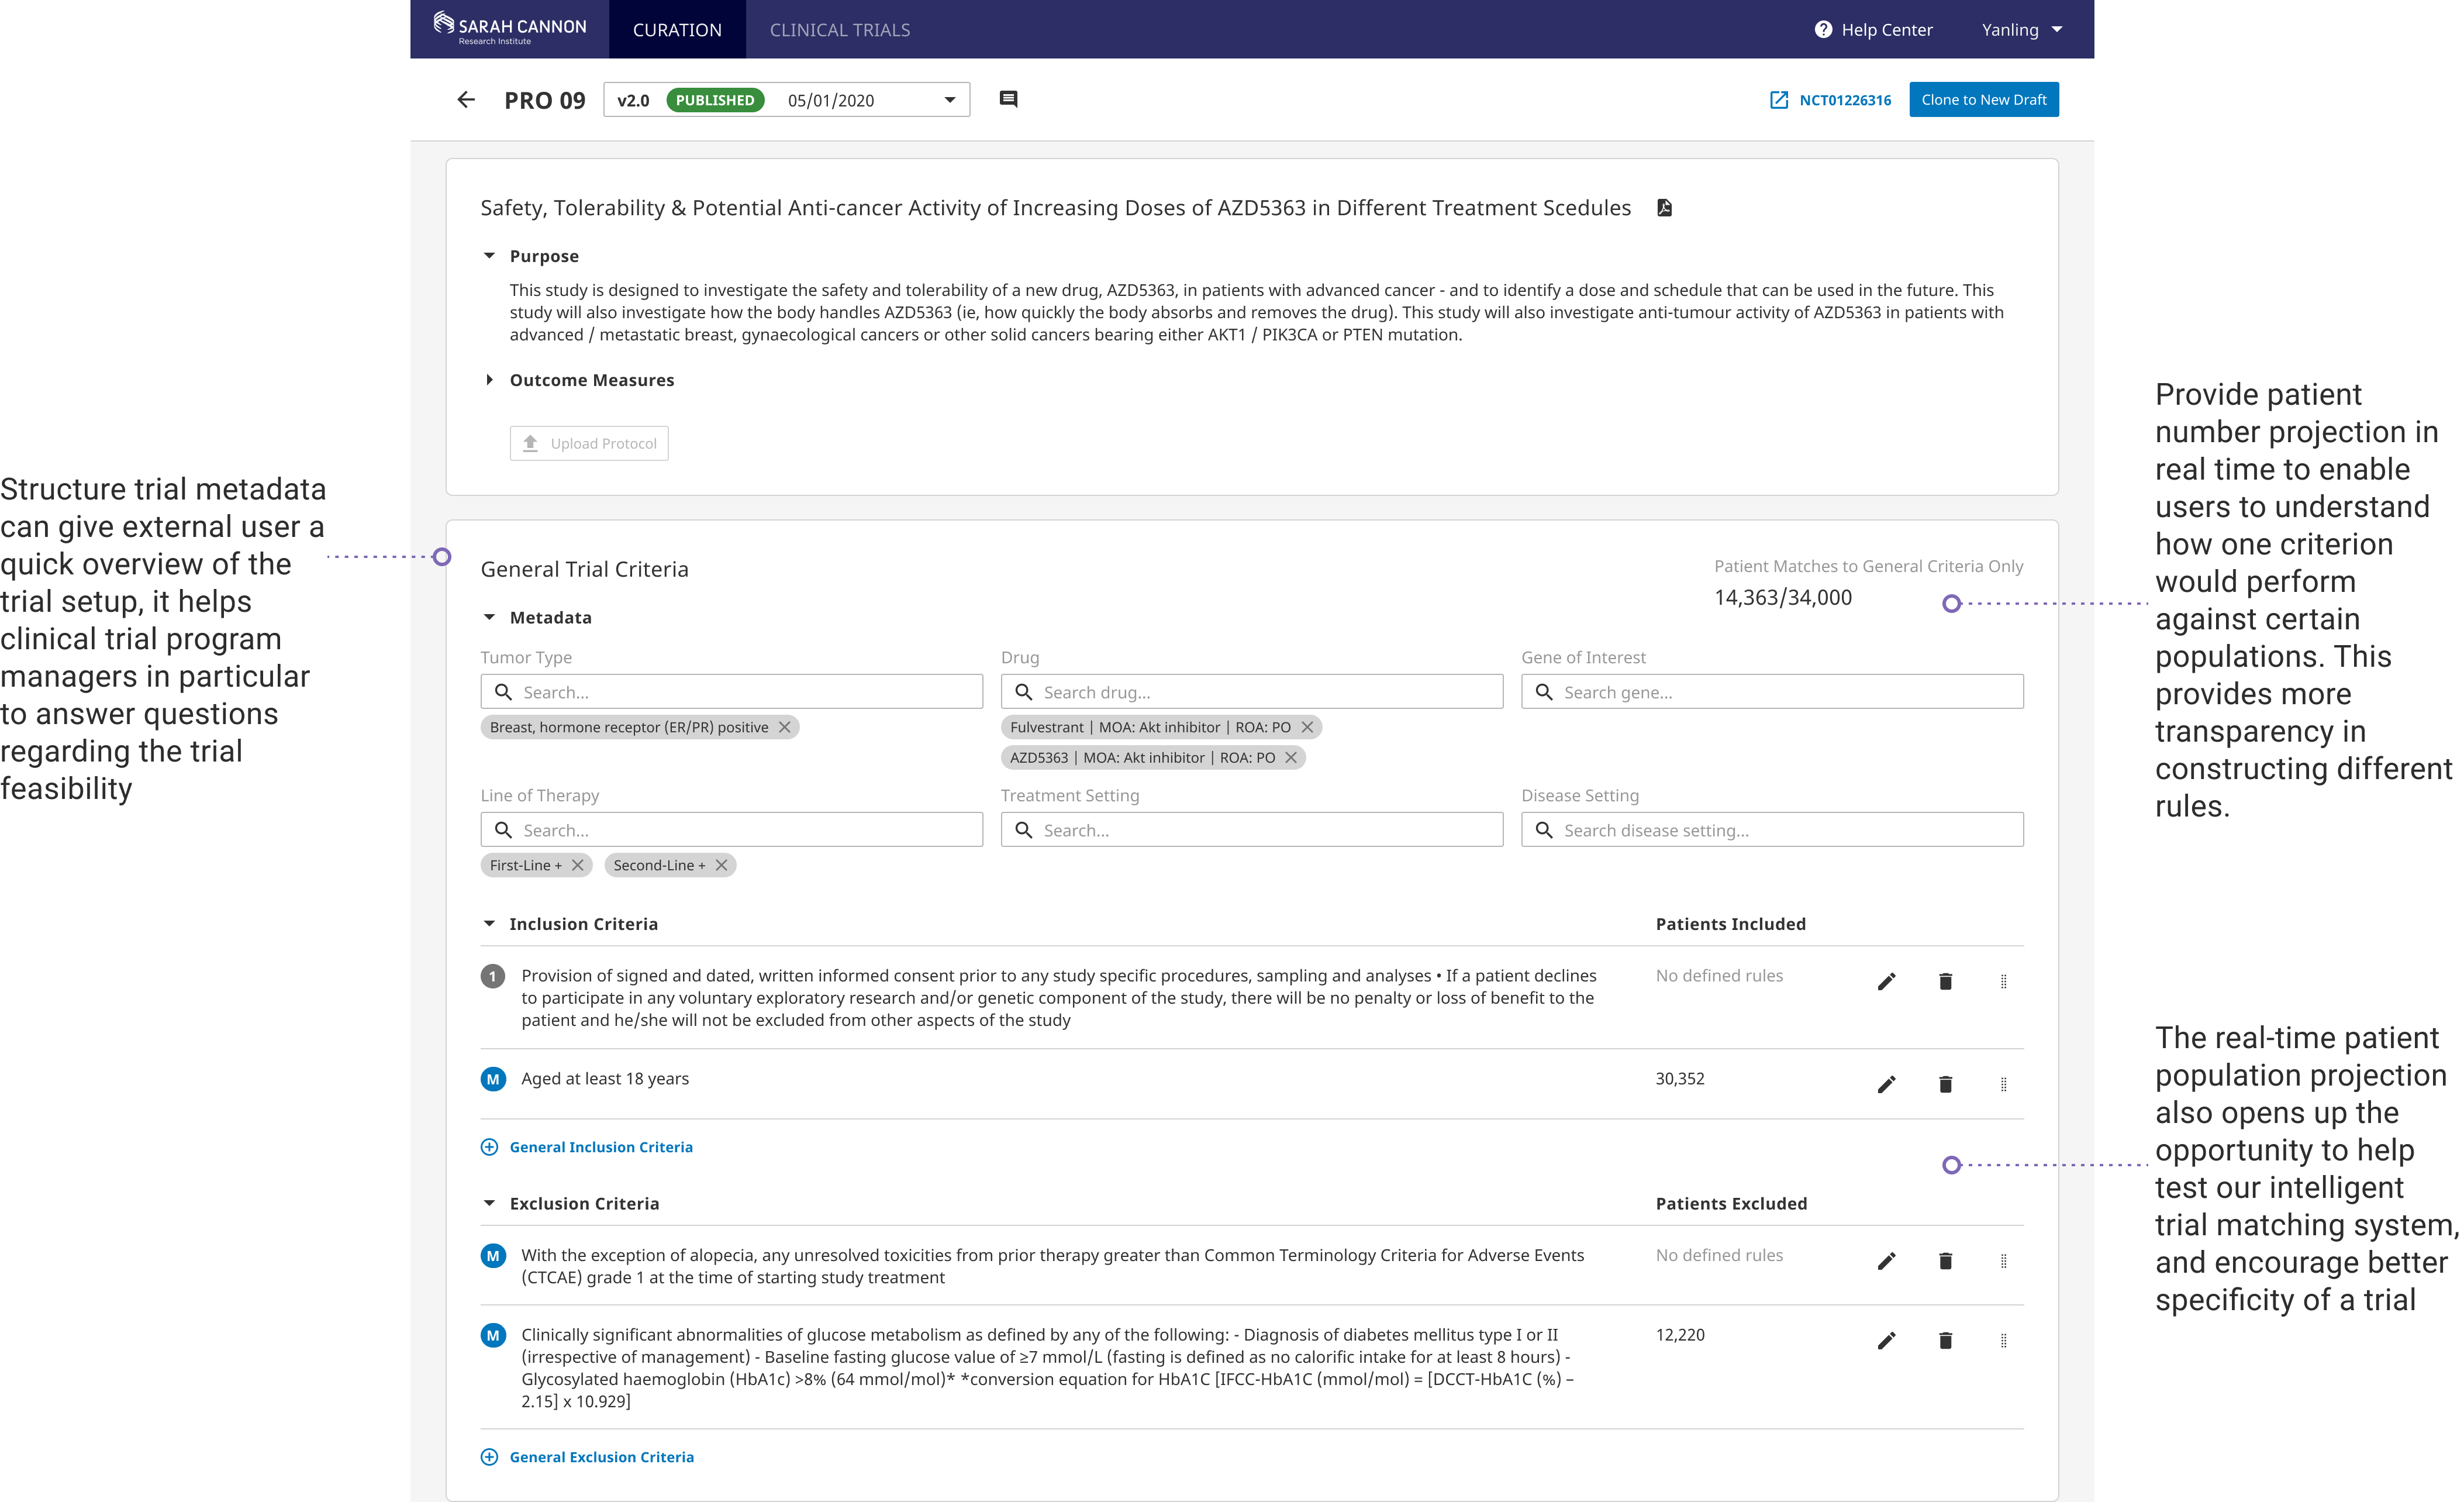
Task: Click the Upload Protocol button
Action: (x=589, y=444)
